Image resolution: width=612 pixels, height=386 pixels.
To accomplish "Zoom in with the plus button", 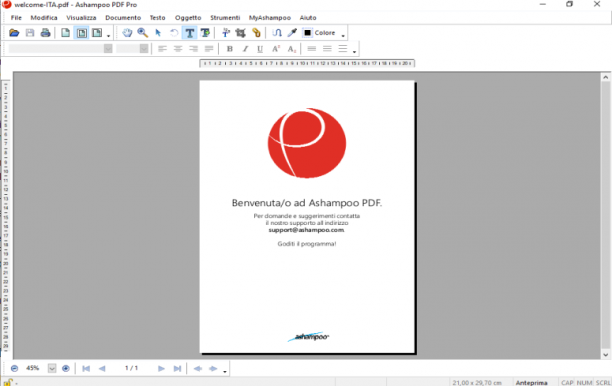I will point(66,368).
